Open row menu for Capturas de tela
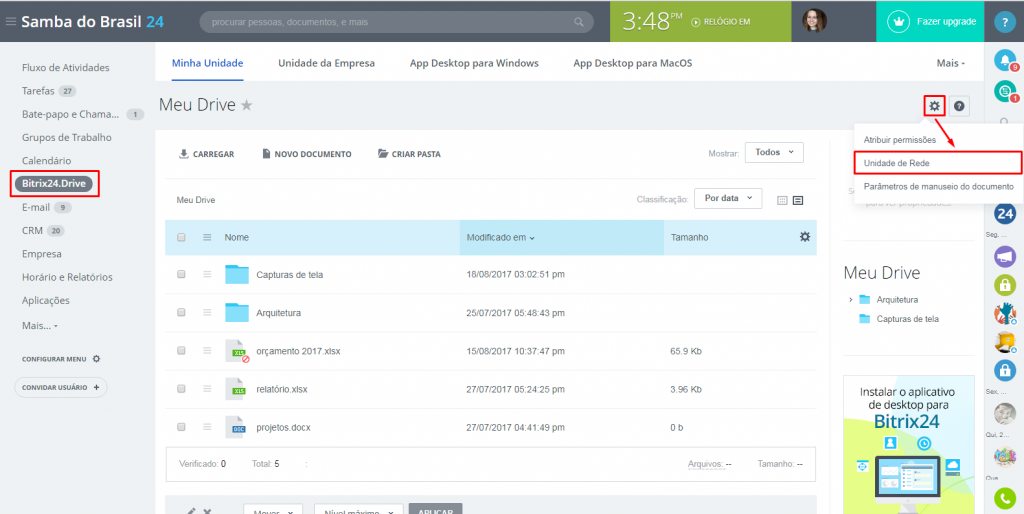This screenshot has width=1024, height=514. pyautogui.click(x=207, y=274)
